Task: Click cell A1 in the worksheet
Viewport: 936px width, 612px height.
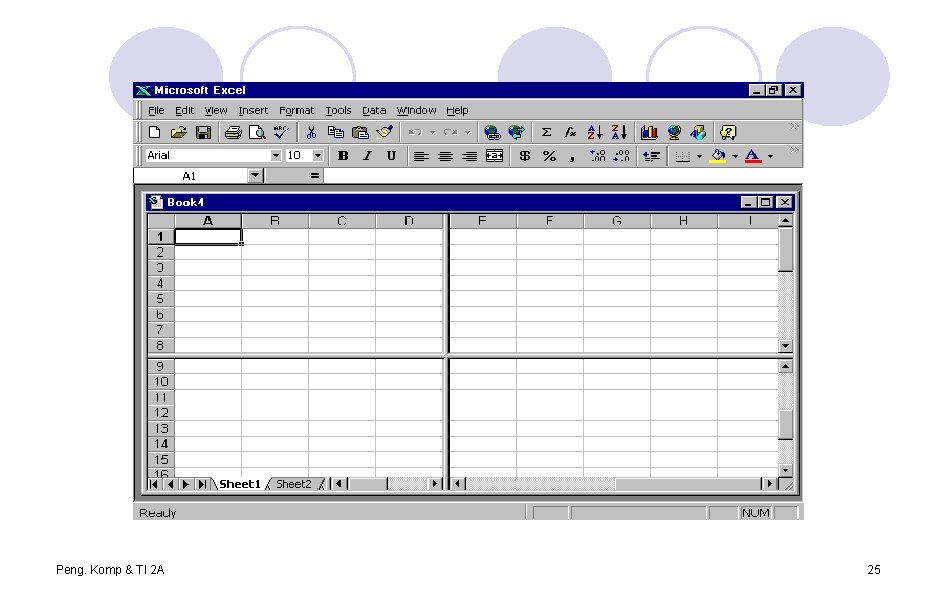Action: point(208,236)
